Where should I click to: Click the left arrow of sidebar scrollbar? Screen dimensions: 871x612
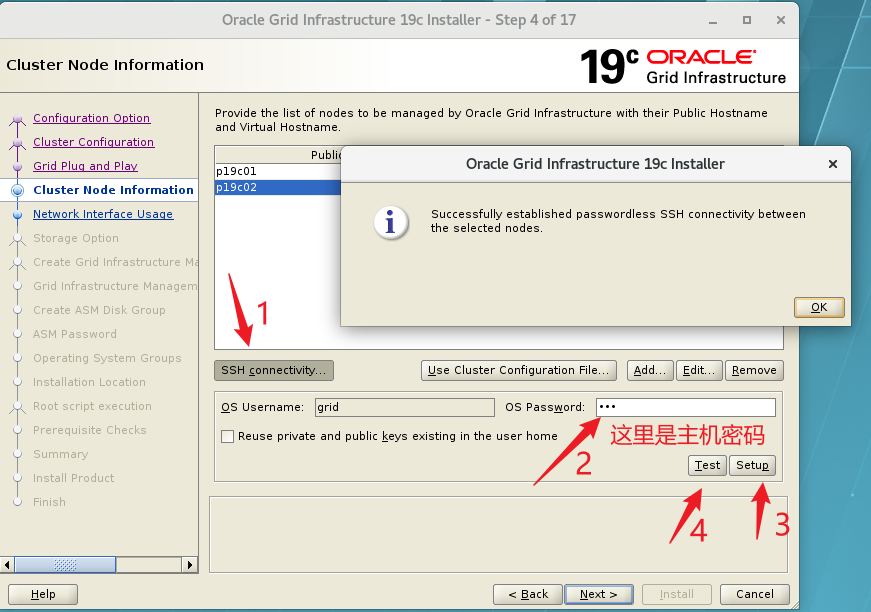pos(7,565)
